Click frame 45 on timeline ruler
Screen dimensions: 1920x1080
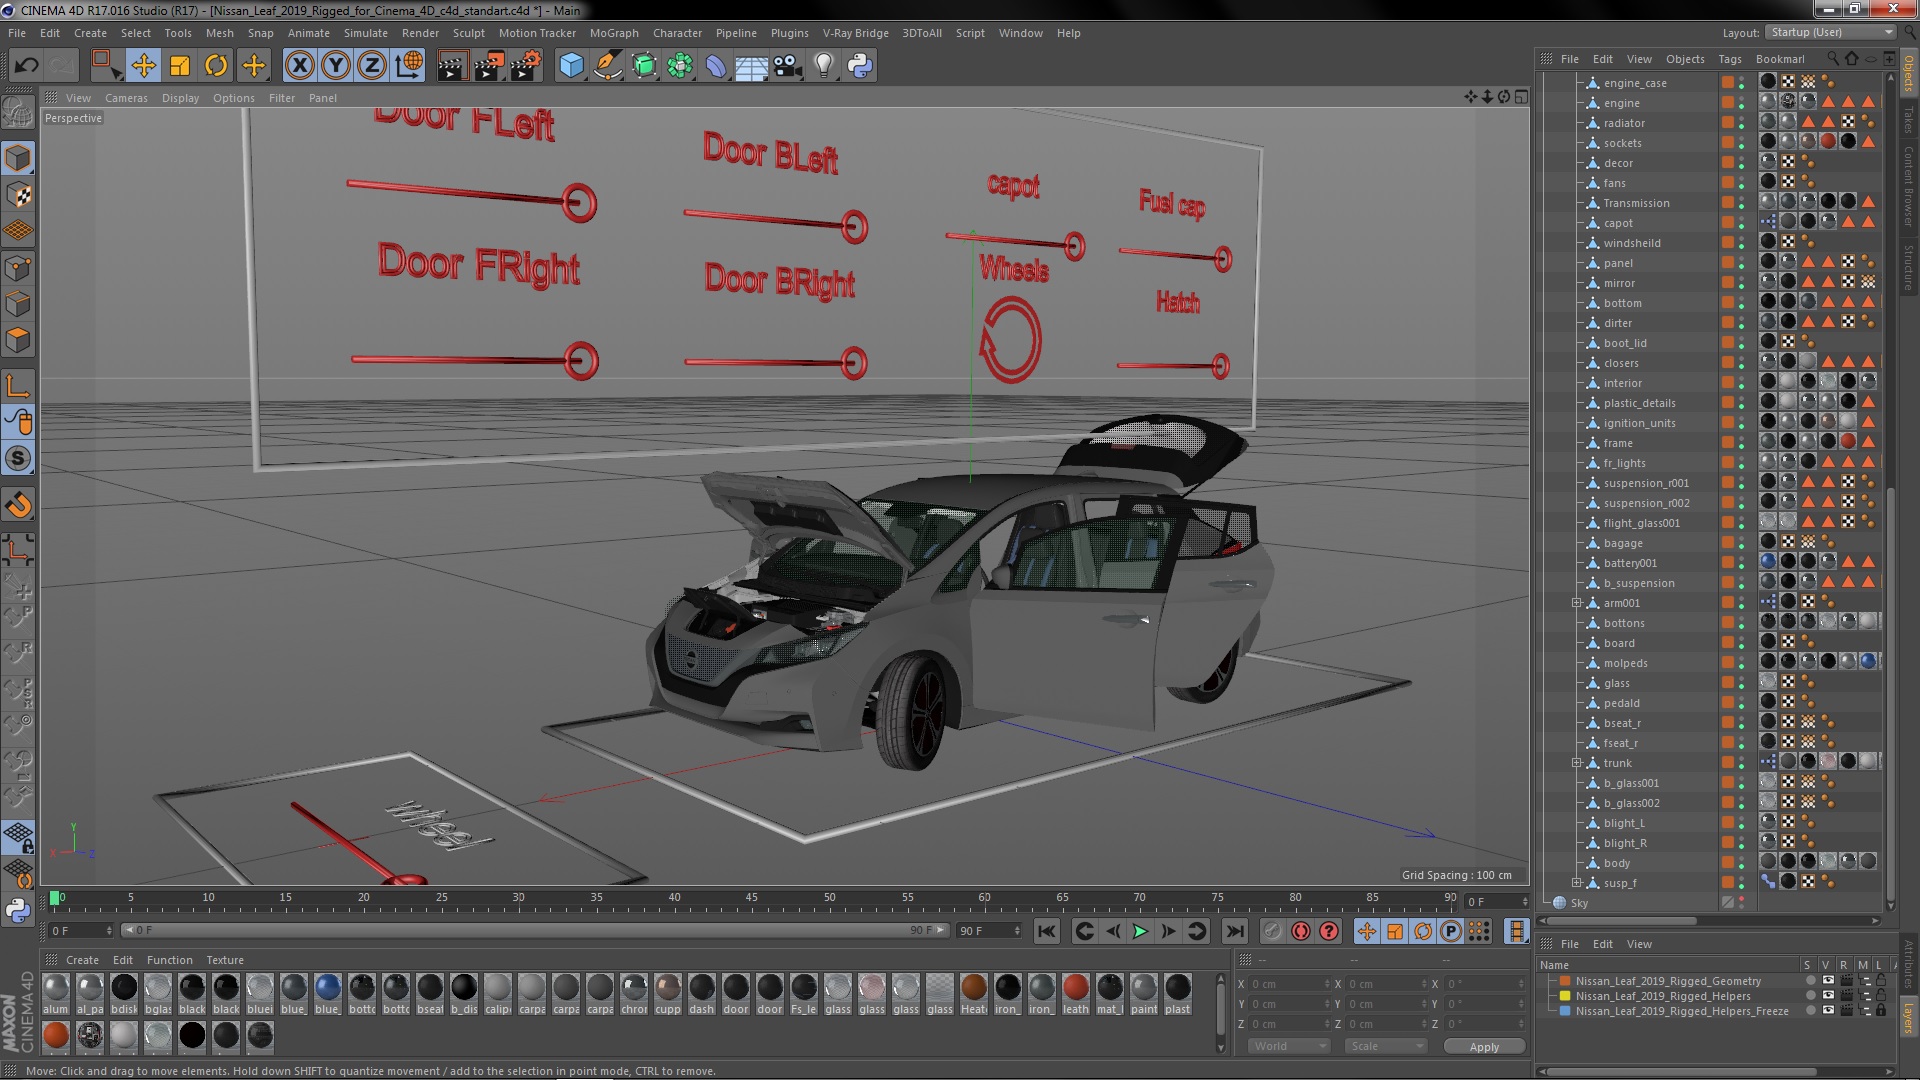[x=751, y=898]
